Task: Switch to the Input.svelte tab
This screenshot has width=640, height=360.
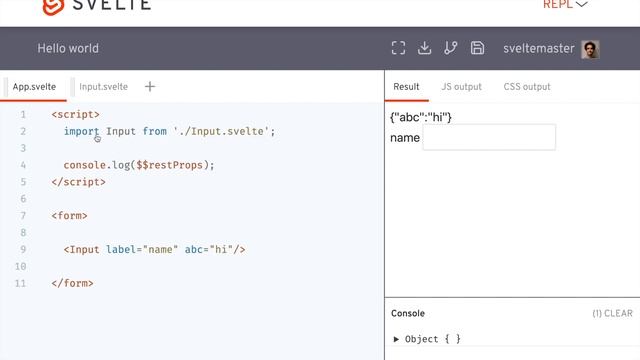Action: click(x=103, y=87)
